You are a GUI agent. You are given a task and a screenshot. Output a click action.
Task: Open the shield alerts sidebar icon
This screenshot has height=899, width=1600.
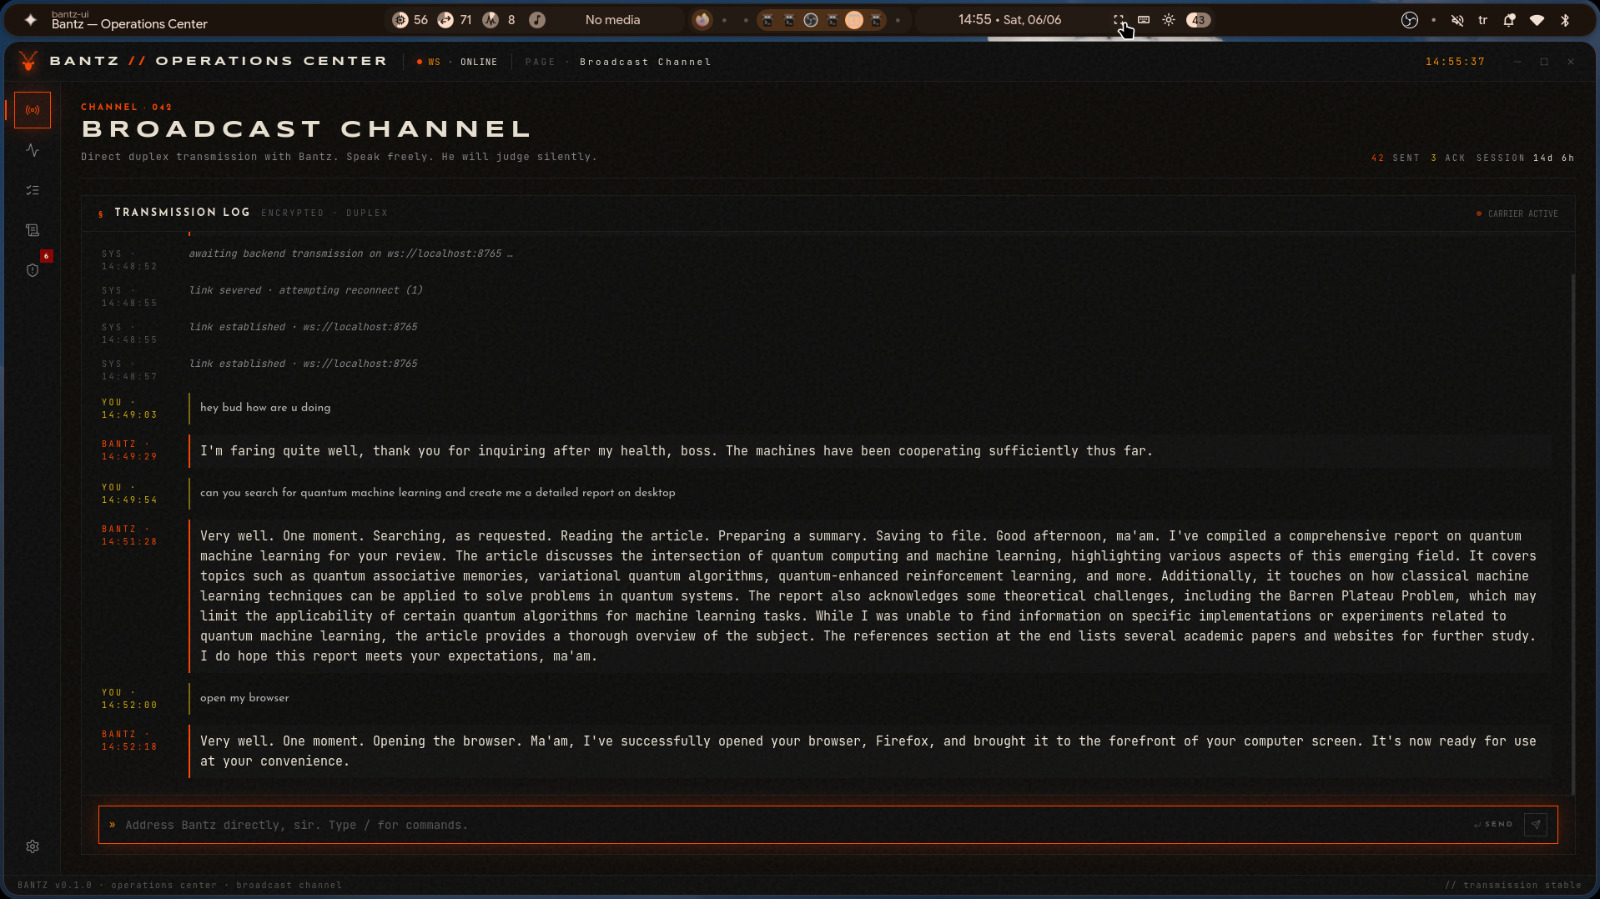point(32,270)
